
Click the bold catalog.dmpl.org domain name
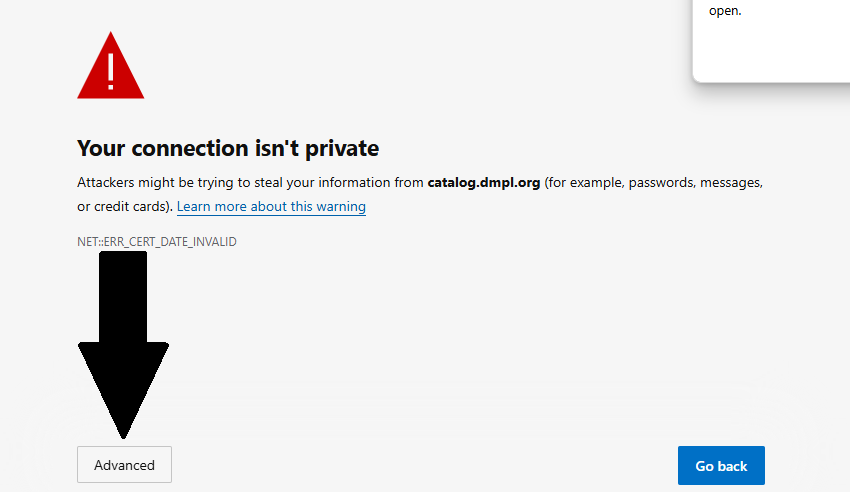(x=484, y=183)
